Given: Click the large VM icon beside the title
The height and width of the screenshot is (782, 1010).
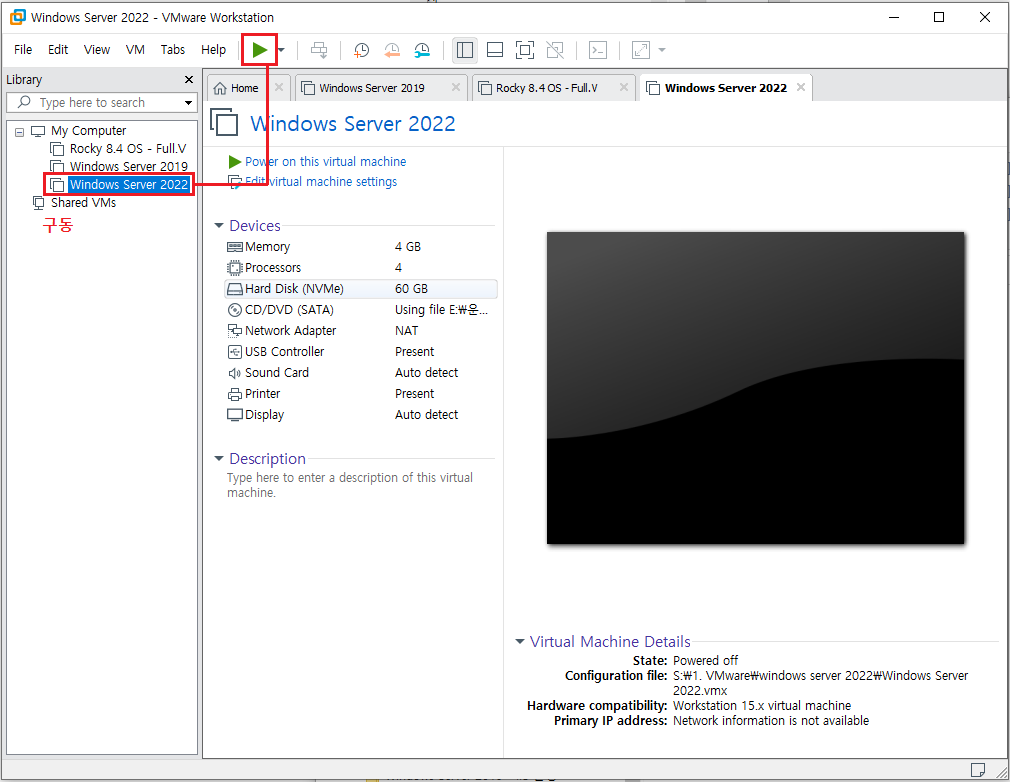Looking at the screenshot, I should click(224, 122).
